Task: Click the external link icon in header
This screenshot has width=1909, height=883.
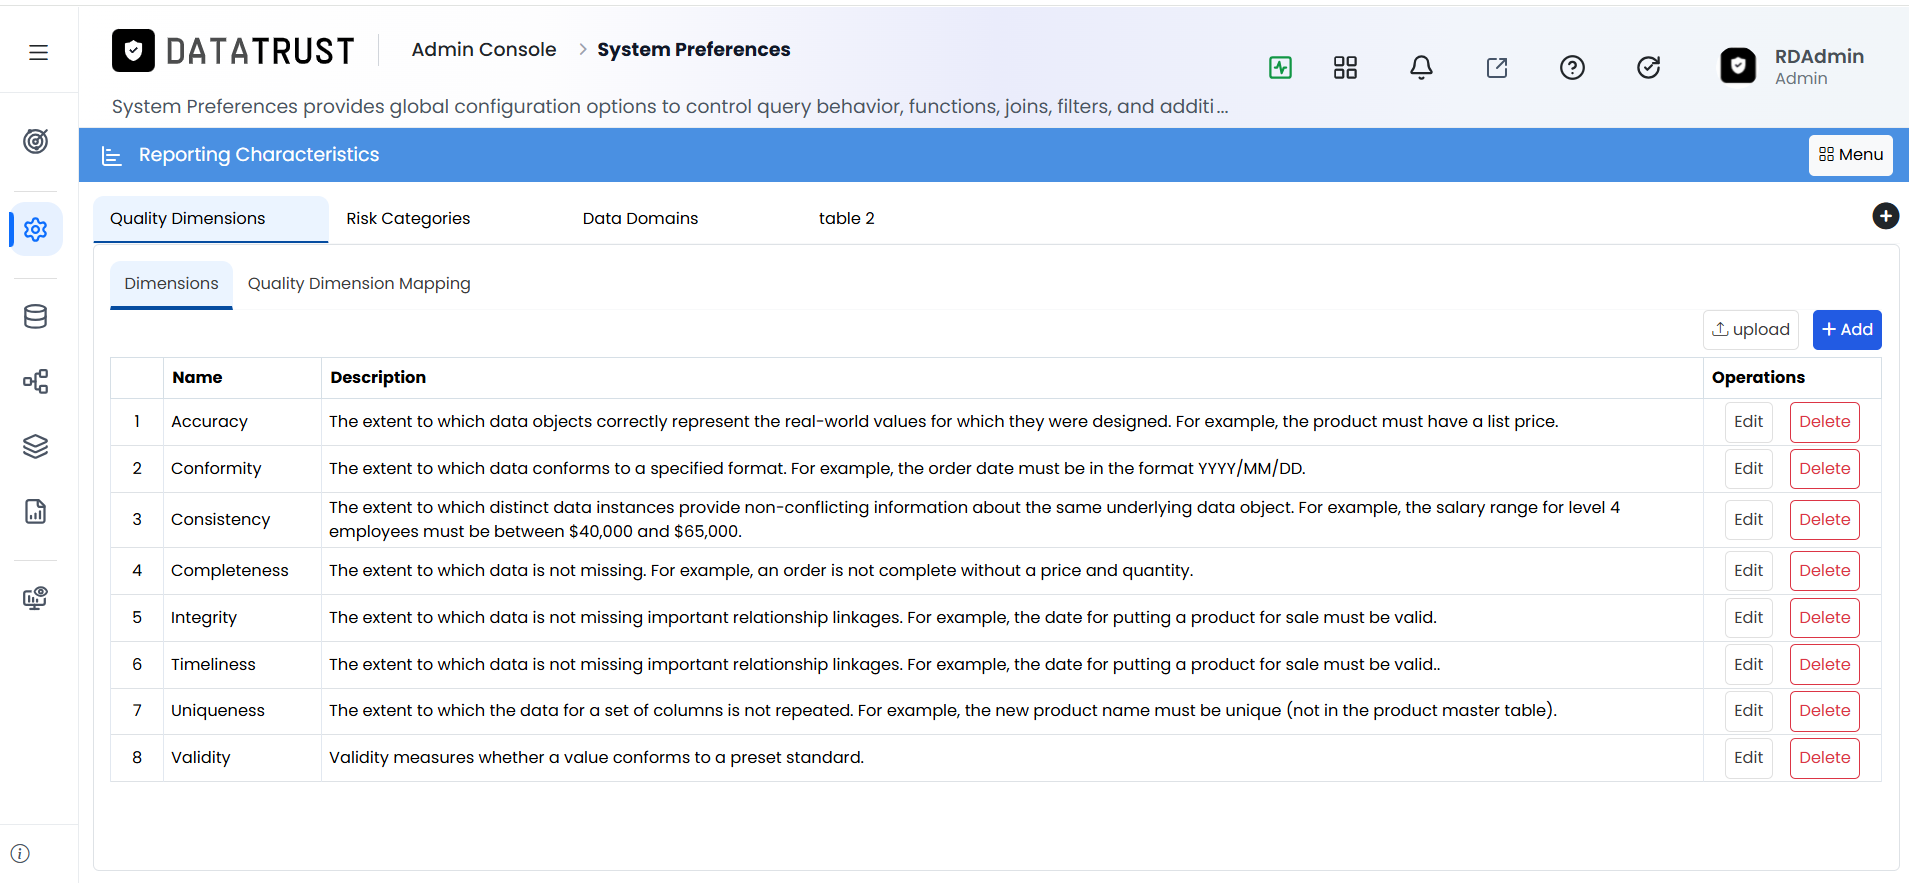Action: click(x=1497, y=68)
